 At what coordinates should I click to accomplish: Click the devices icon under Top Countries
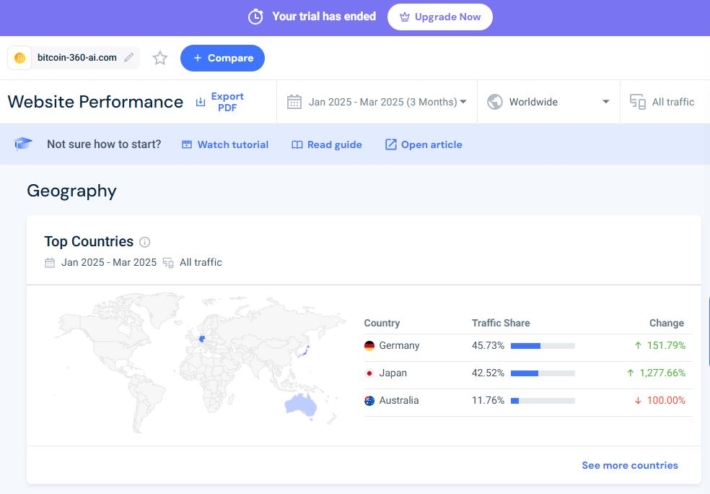point(168,263)
